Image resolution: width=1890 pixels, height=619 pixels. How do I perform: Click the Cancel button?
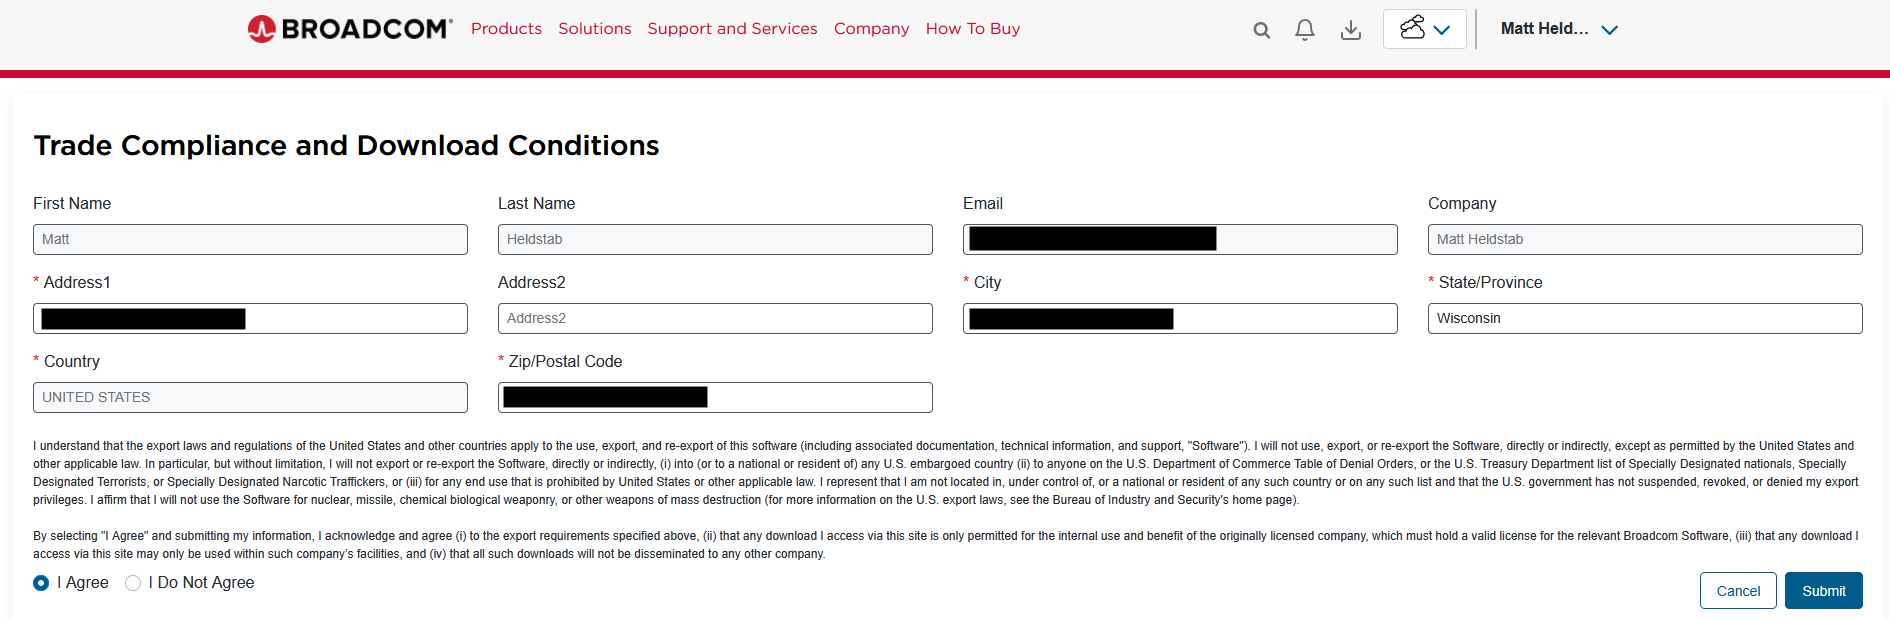1738,591
